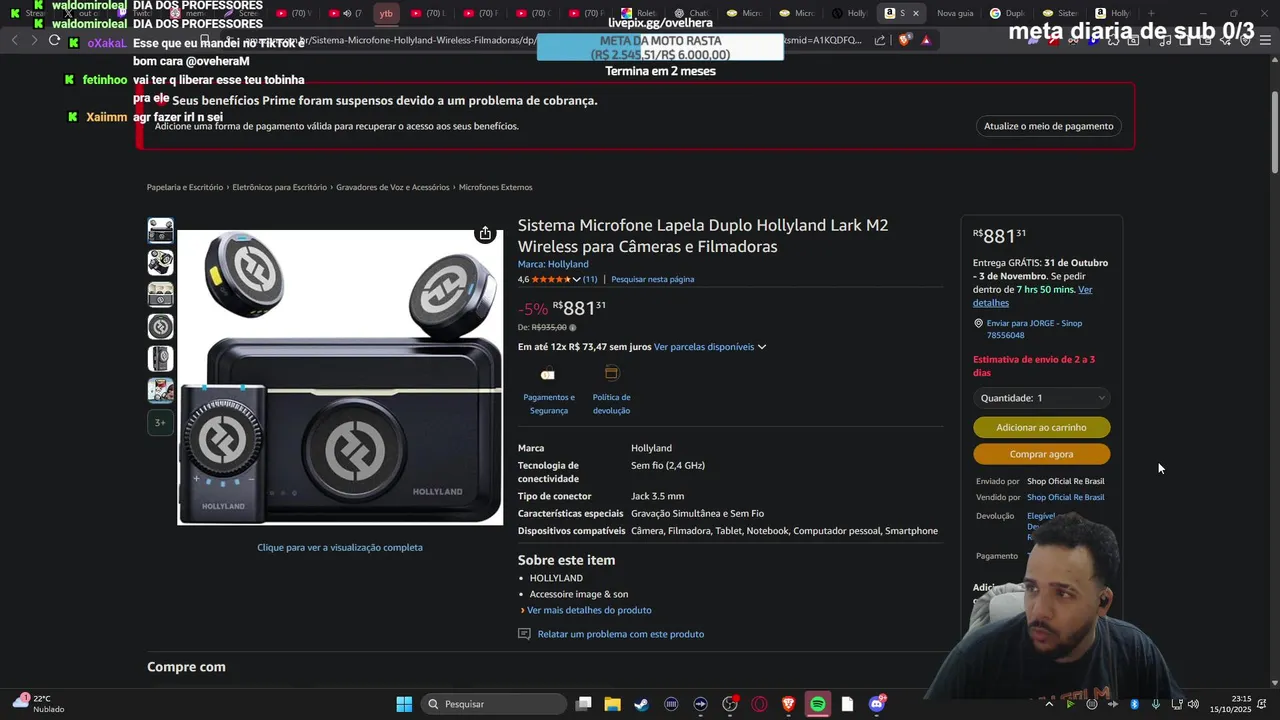Image resolution: width=1280 pixels, height=720 pixels.
Task: Click the Brave Shields lion icon
Action: click(x=905, y=40)
